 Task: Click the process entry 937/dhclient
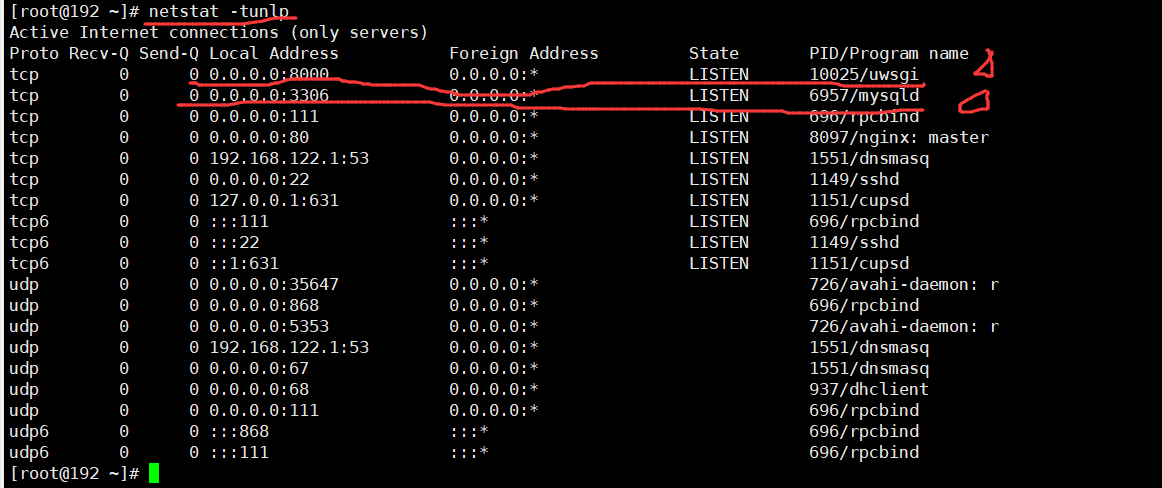(869, 389)
